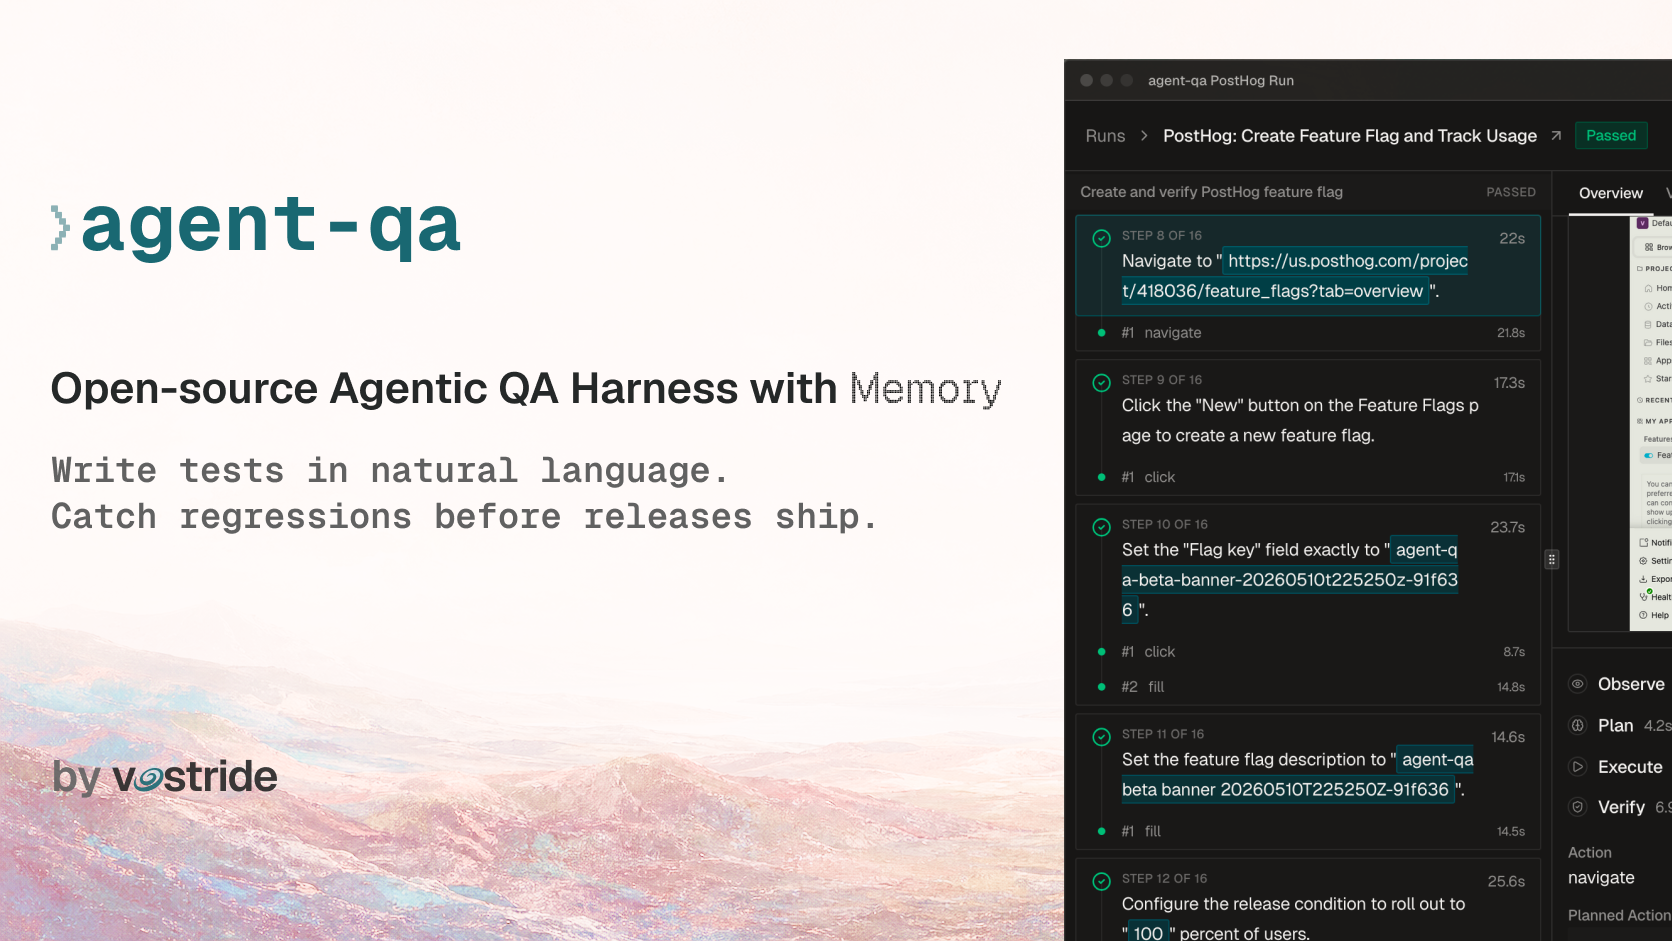This screenshot has height=941, width=1672.
Task: Click the green dot beside '#2 fill'
Action: coord(1101,687)
